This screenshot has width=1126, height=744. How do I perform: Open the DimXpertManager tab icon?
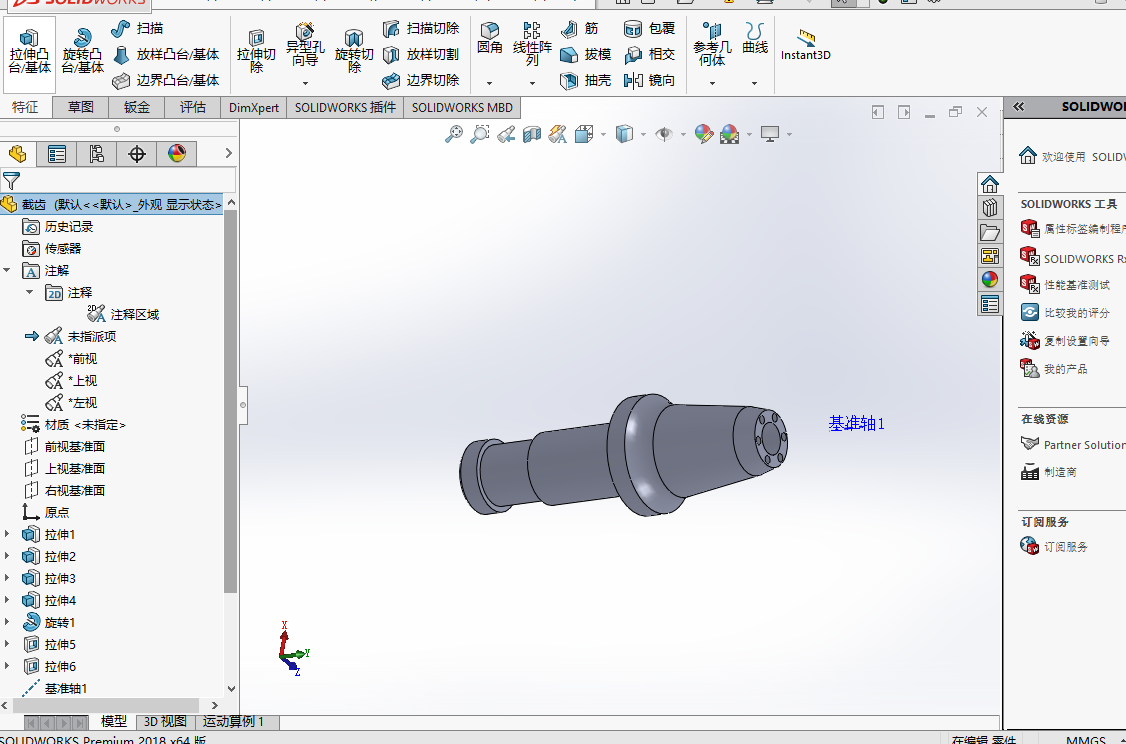point(136,154)
